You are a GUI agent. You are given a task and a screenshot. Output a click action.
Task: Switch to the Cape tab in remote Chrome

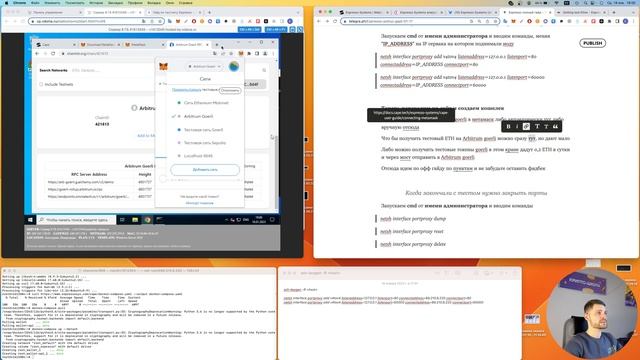coord(56,44)
